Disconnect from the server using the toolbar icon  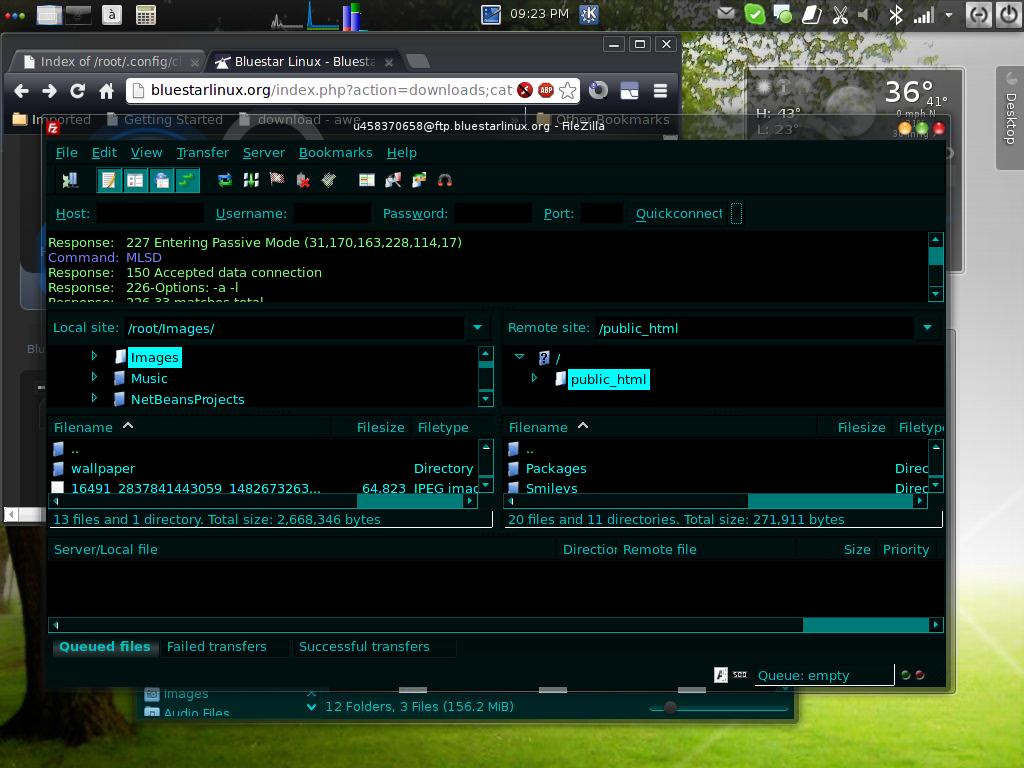(x=303, y=180)
